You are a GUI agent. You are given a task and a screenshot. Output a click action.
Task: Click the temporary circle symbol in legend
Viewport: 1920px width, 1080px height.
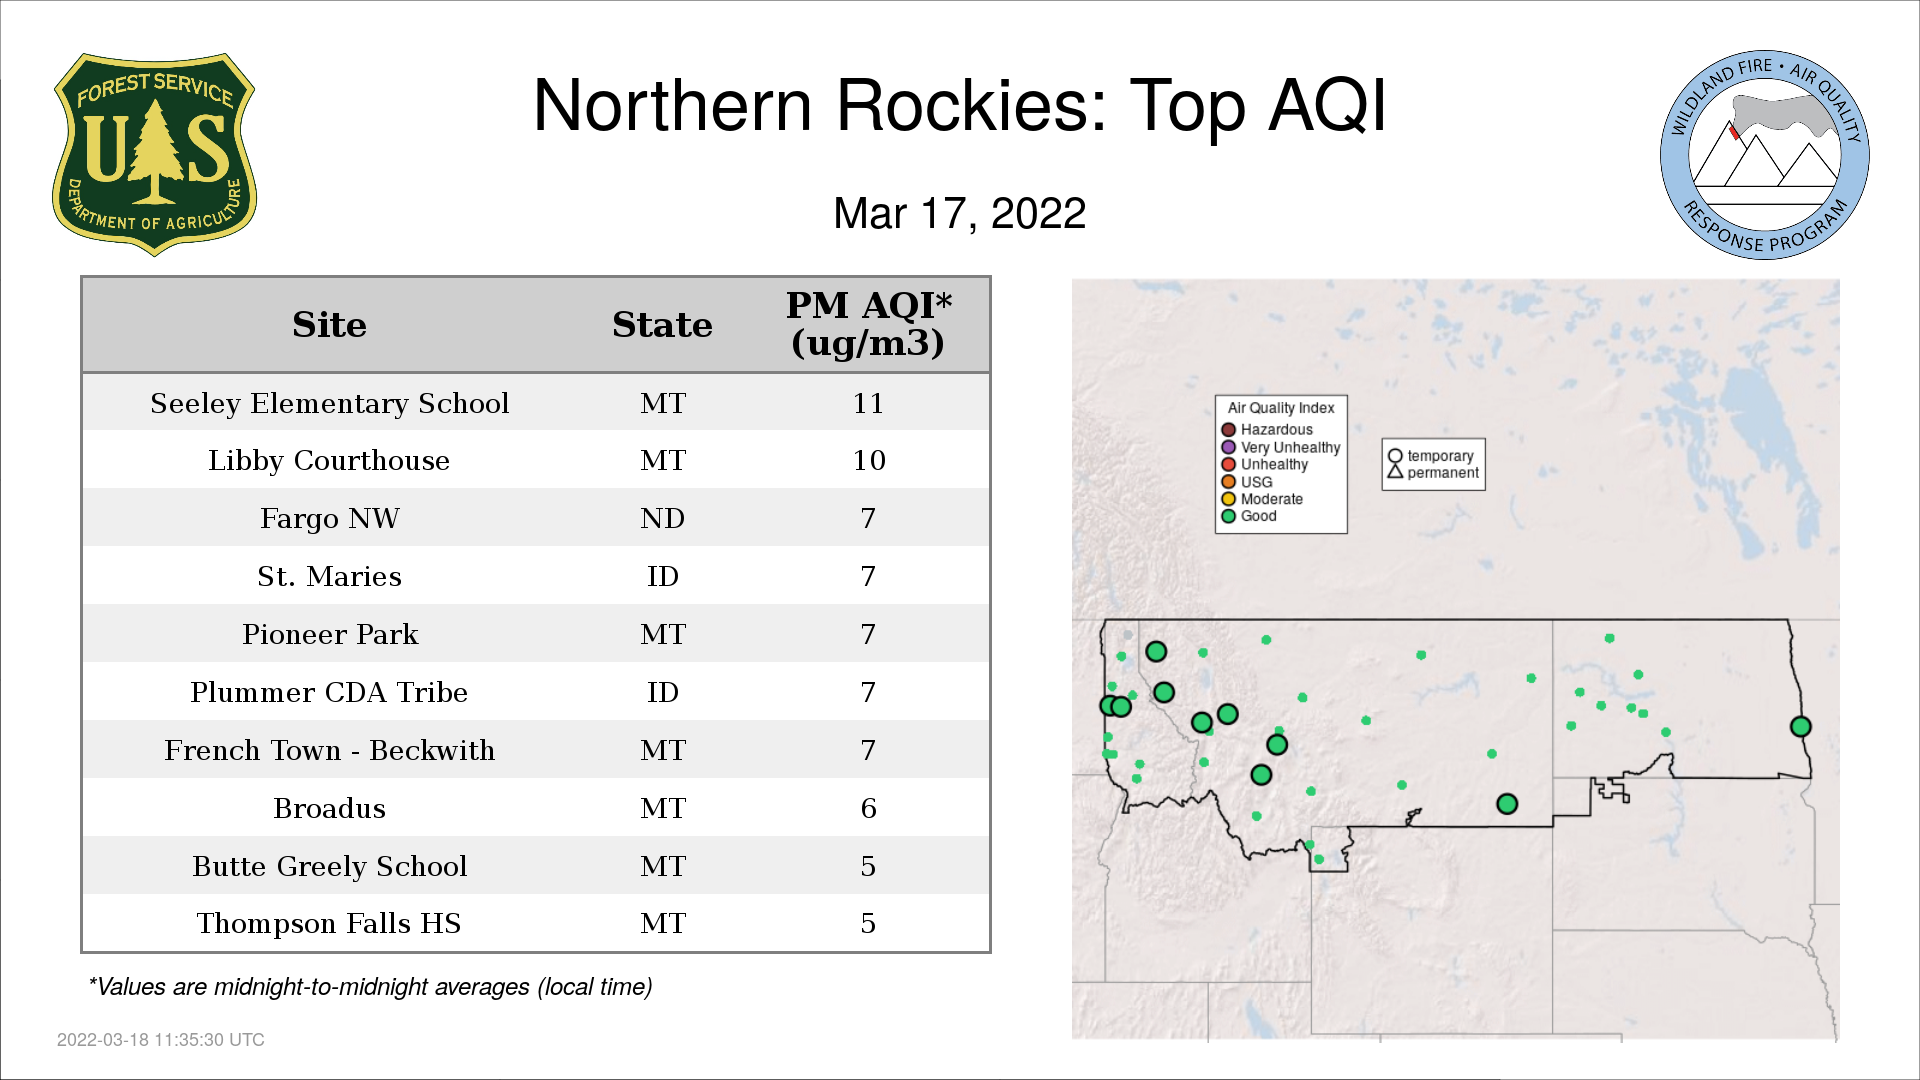tap(1395, 456)
